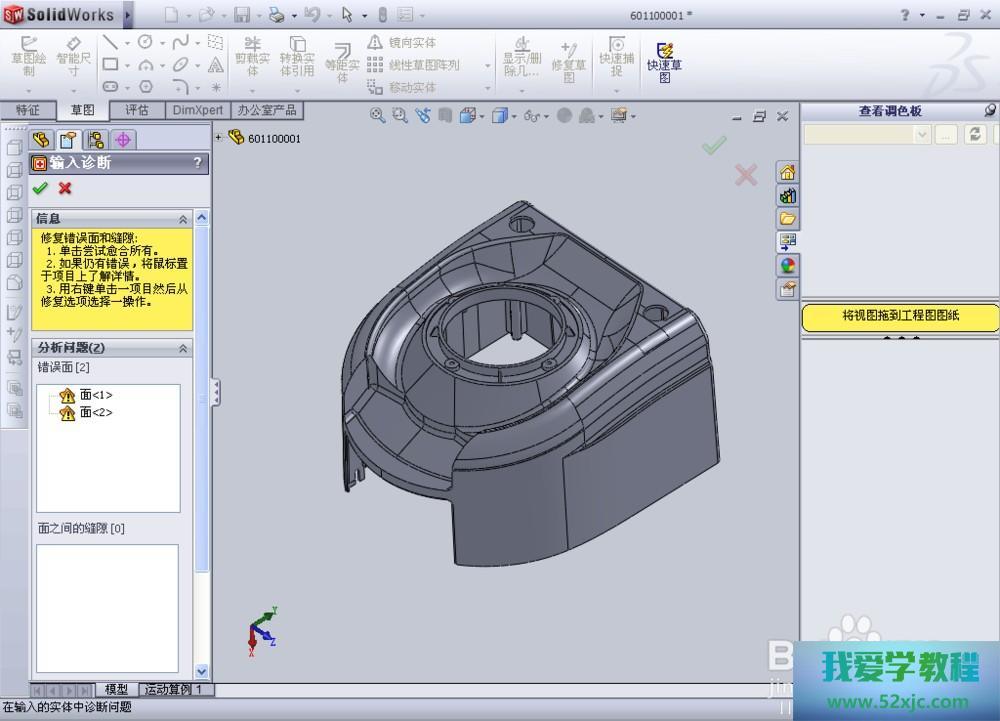Switch to the 特征 ribbon tab
The height and width of the screenshot is (721, 1000).
click(x=27, y=110)
